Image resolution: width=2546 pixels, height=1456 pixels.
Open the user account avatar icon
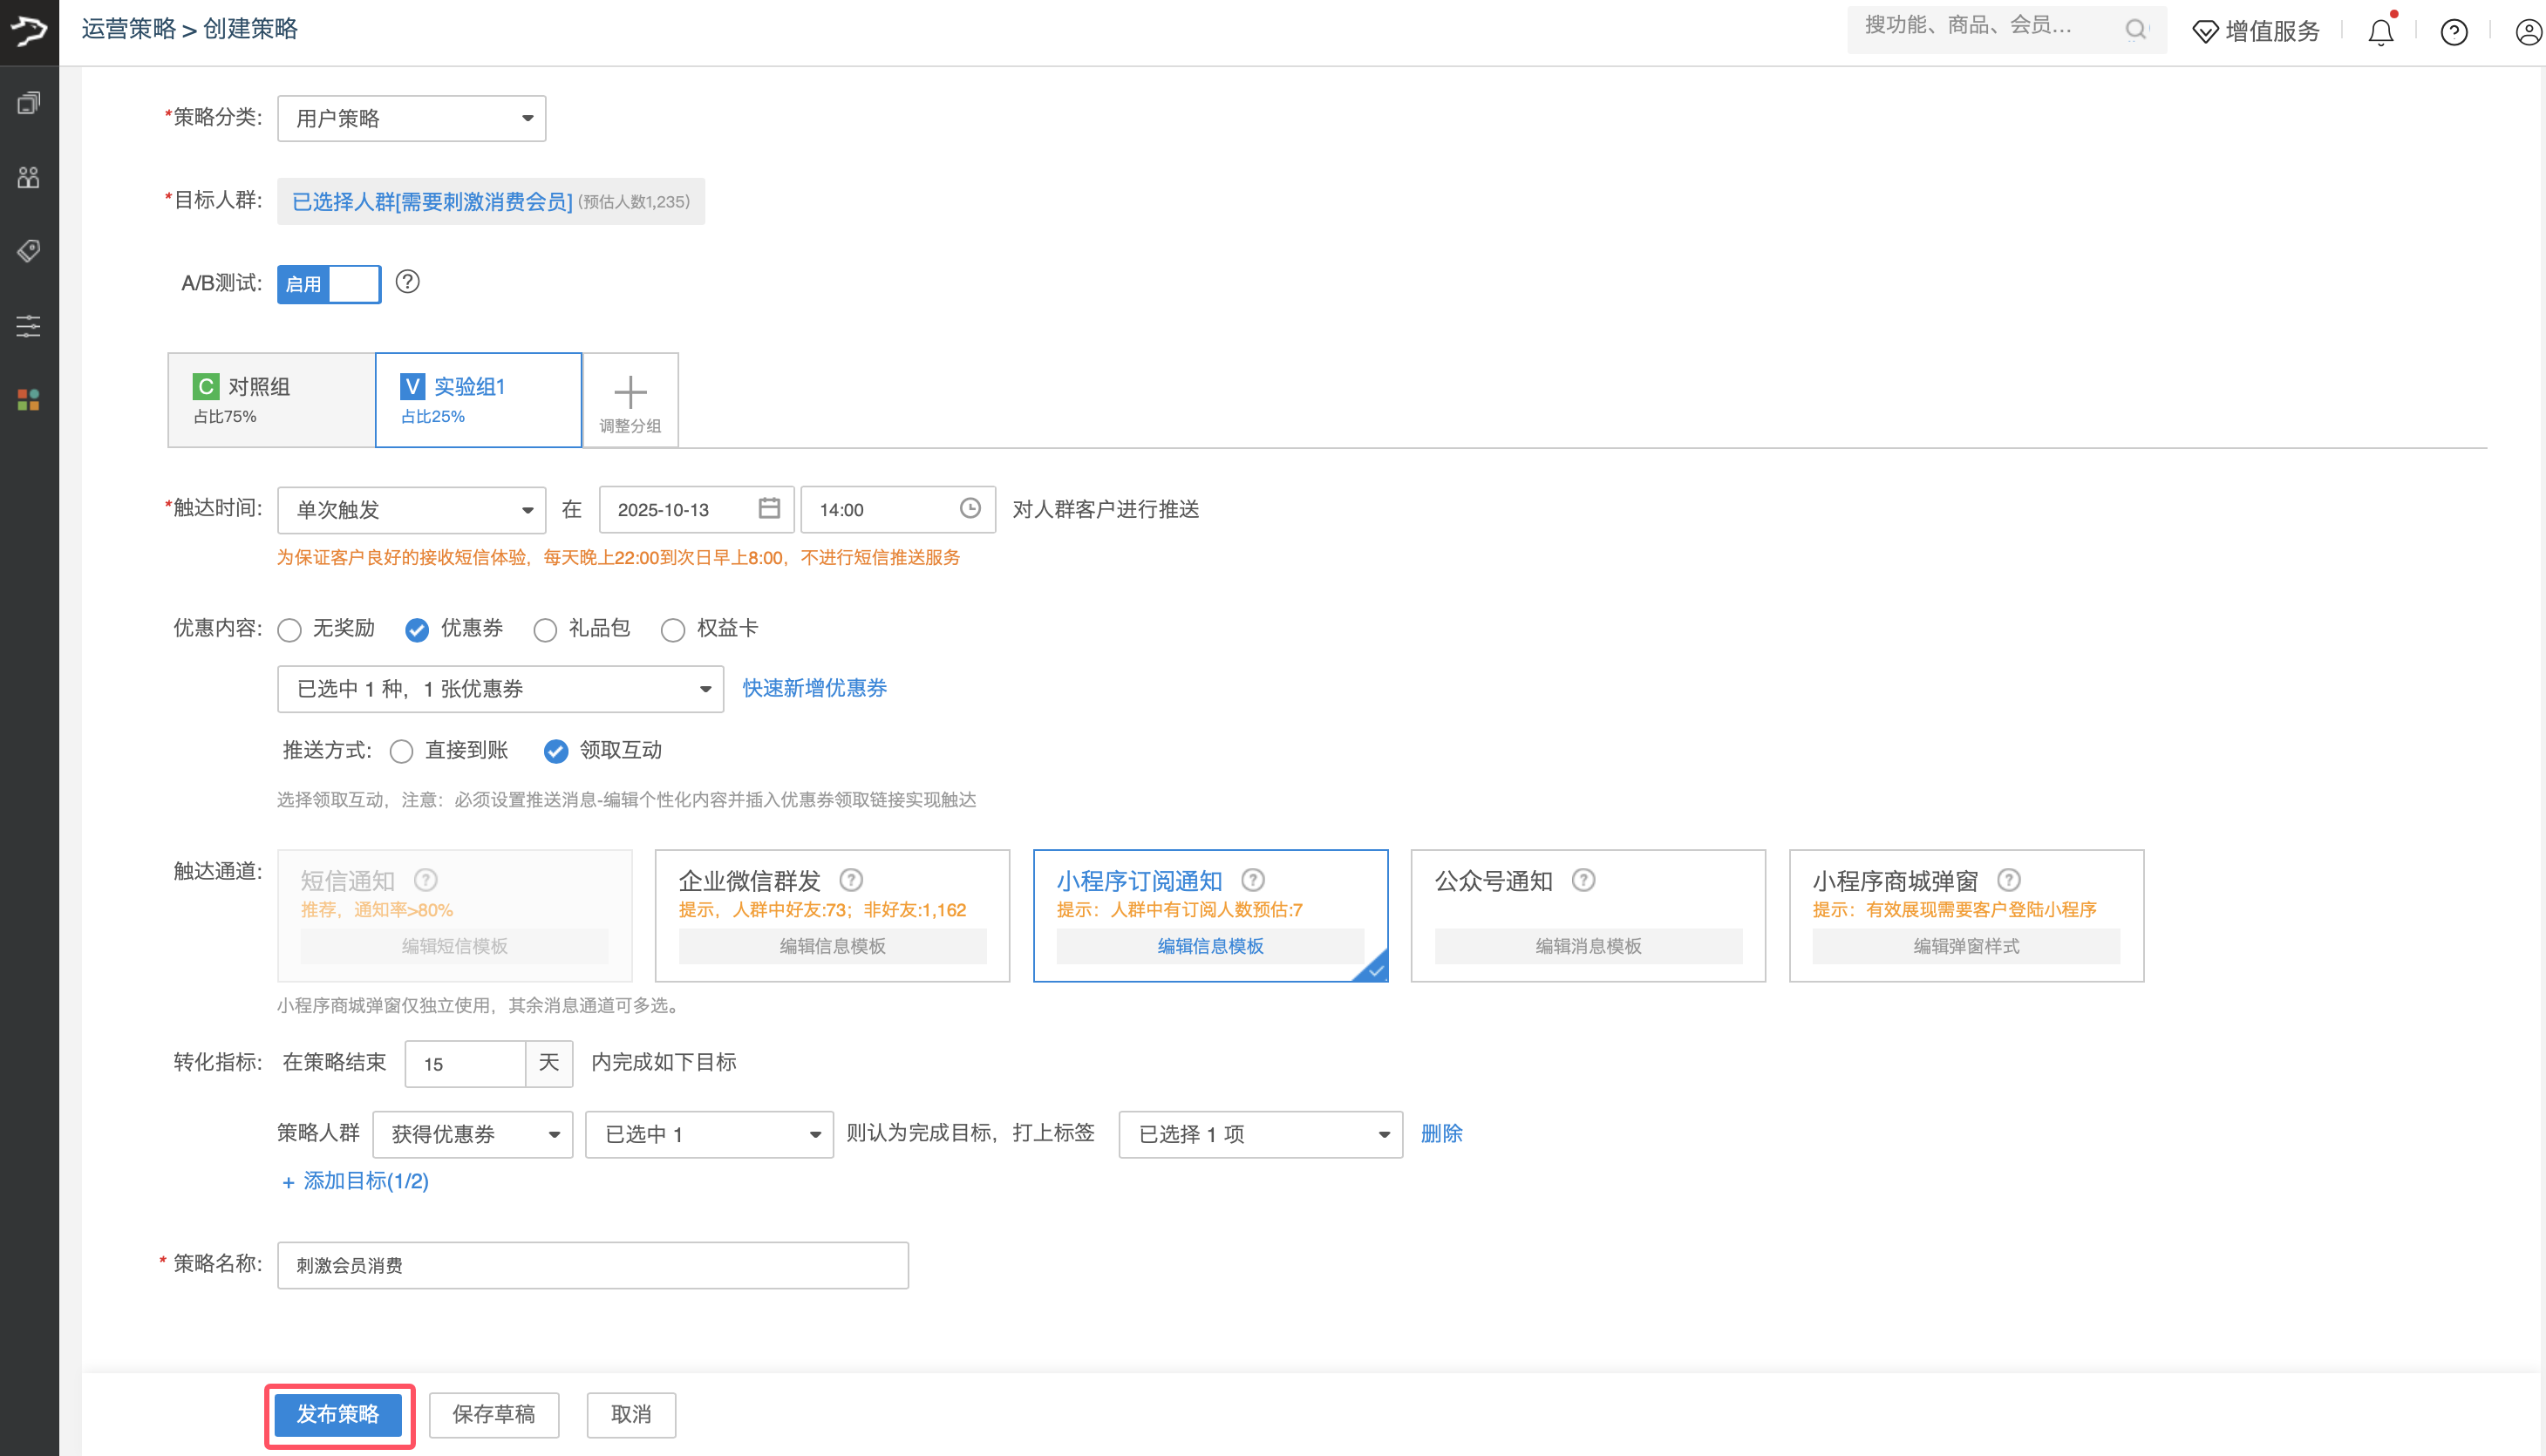coord(2528,32)
